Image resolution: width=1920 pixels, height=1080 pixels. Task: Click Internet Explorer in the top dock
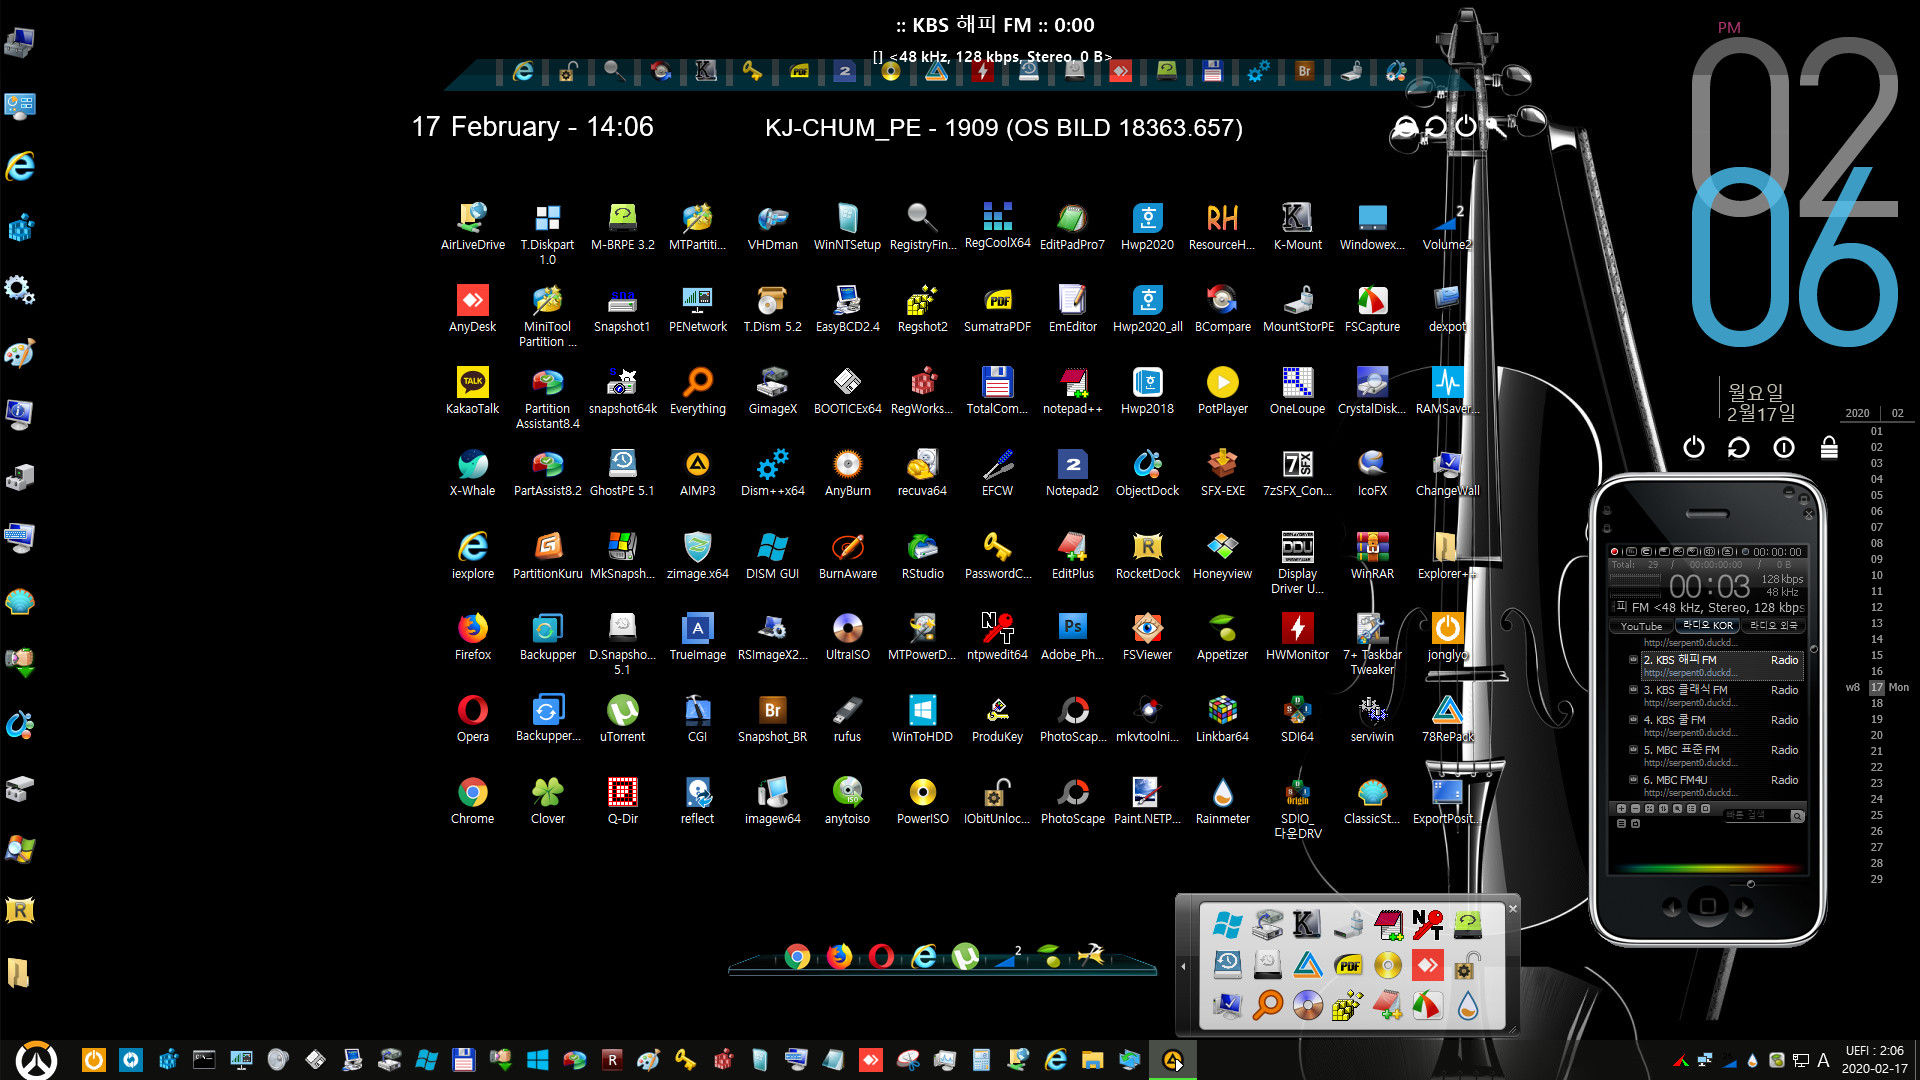pyautogui.click(x=522, y=71)
